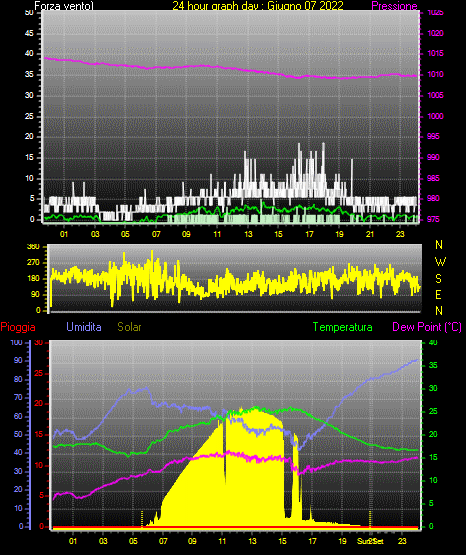Image resolution: width=466 pixels, height=555 pixels.
Task: Click the 90 value on humidity axis
Action: point(18,360)
